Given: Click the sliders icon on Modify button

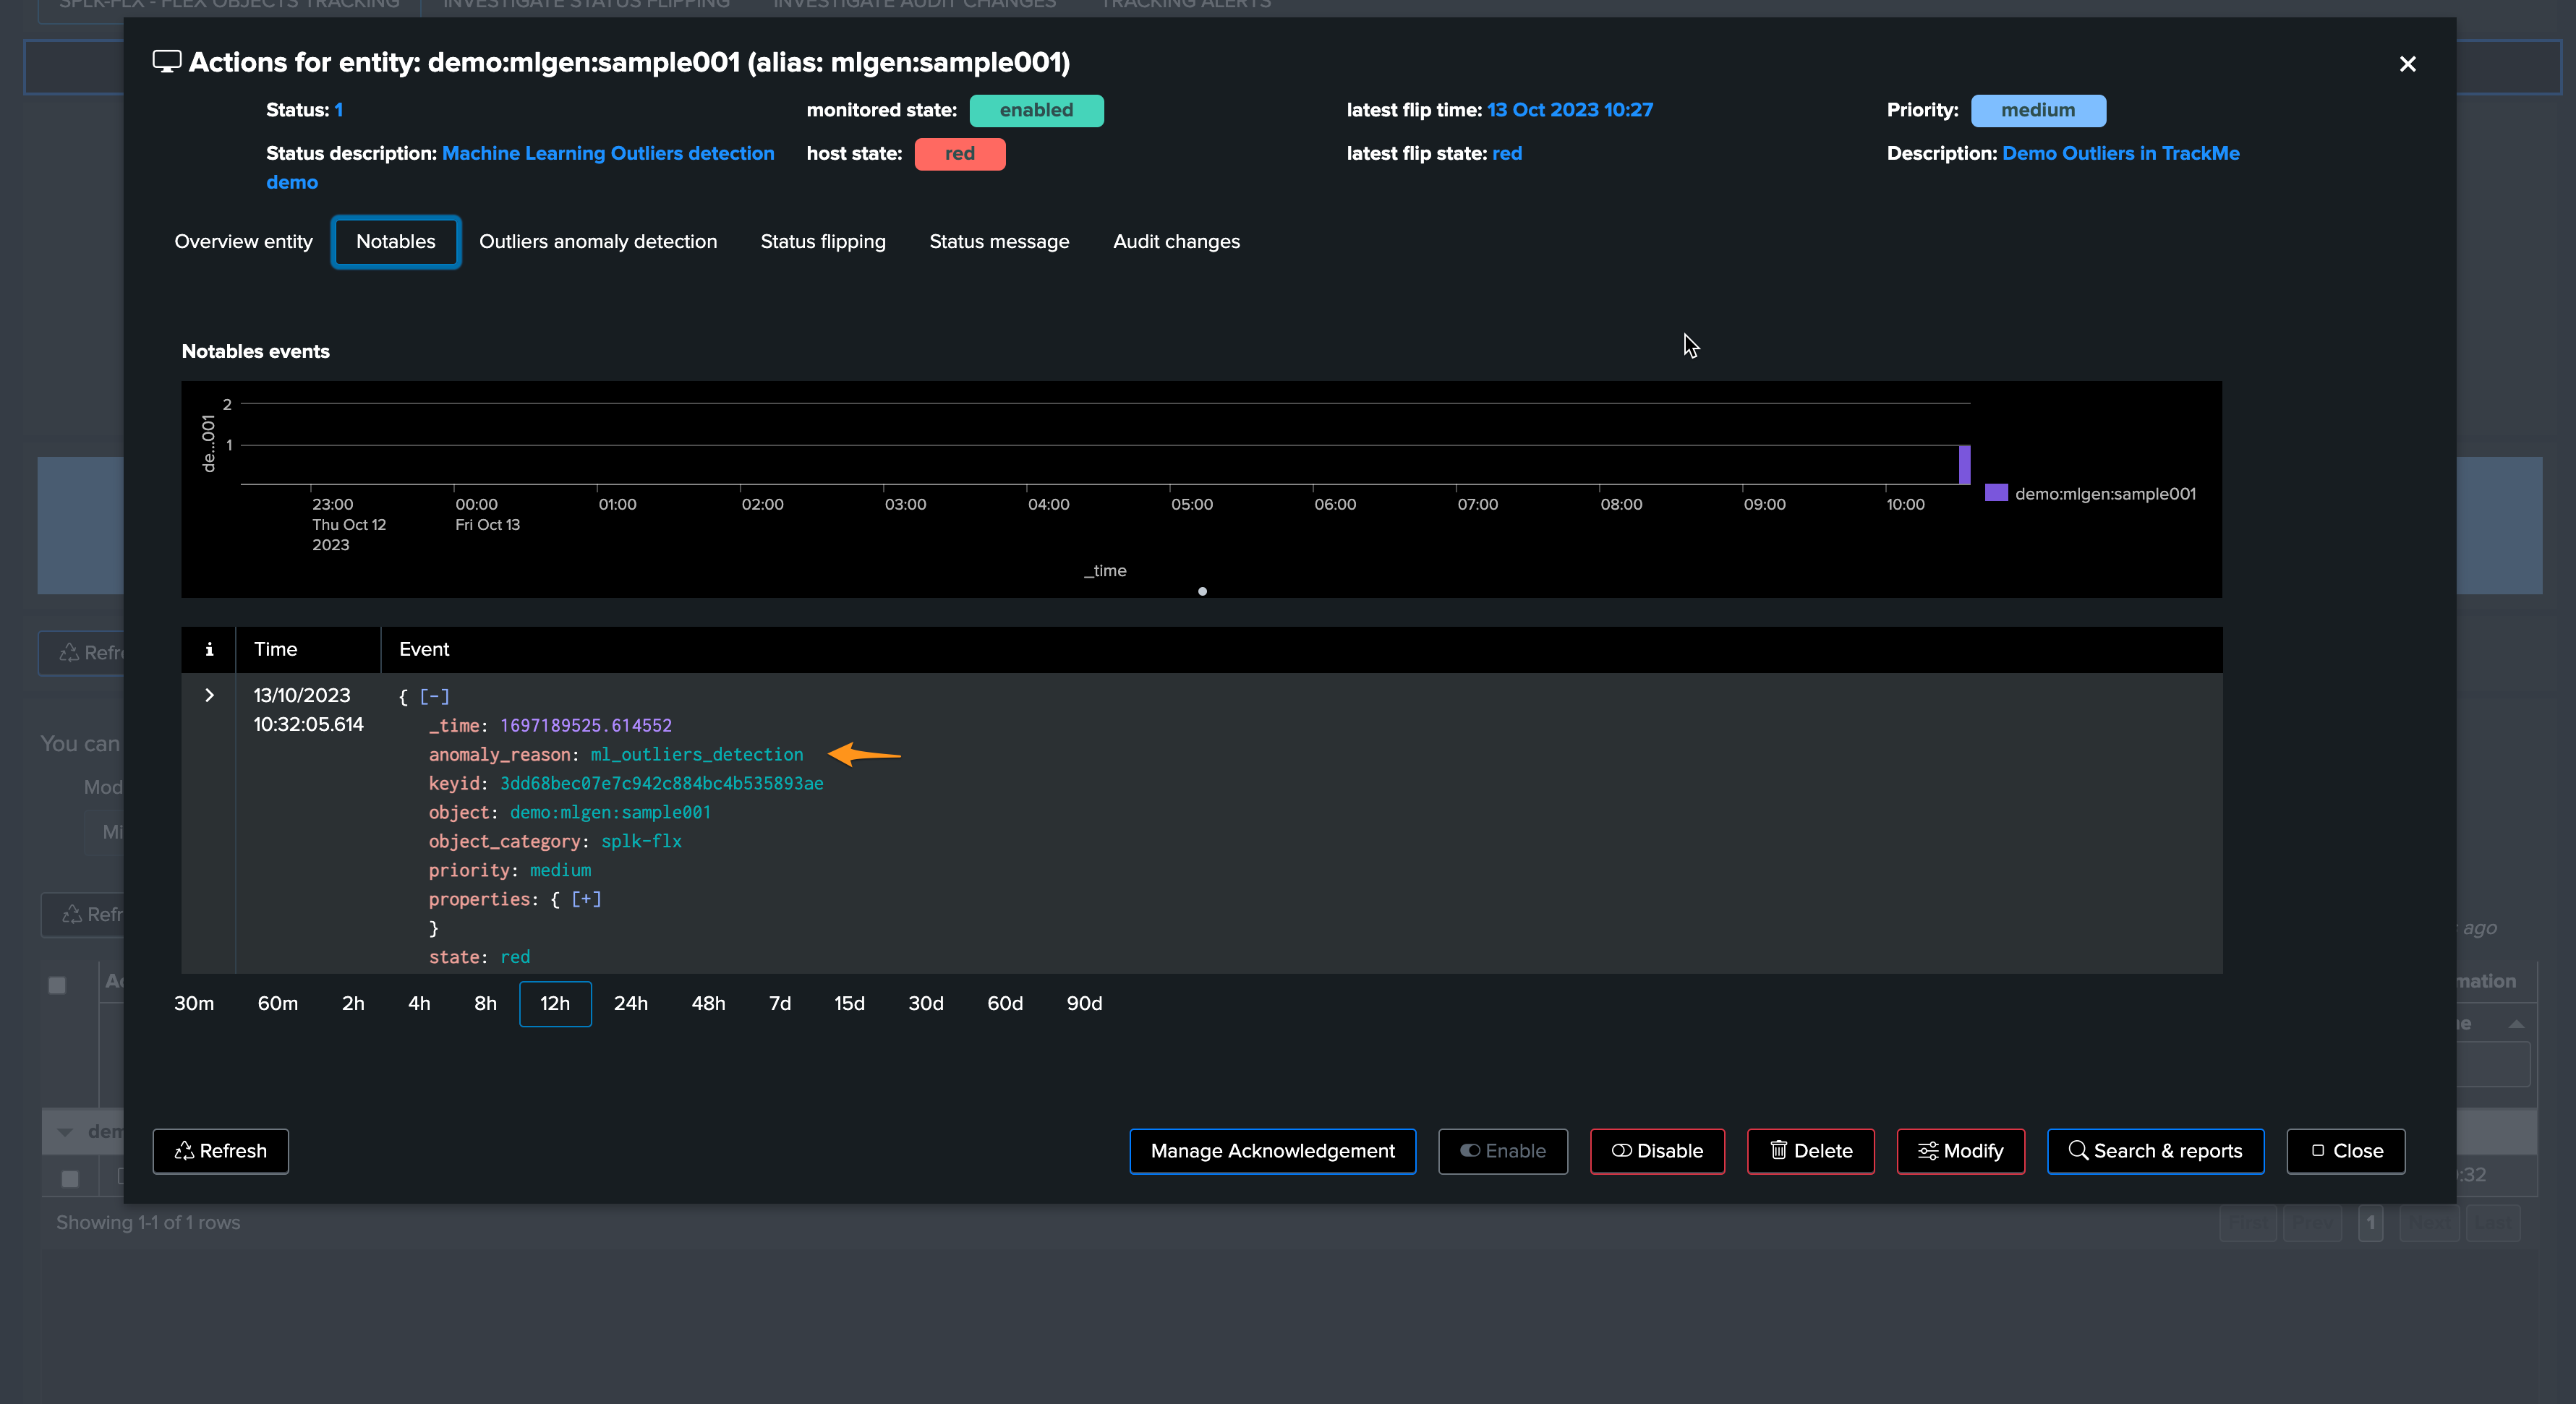Looking at the screenshot, I should pos(1928,1151).
